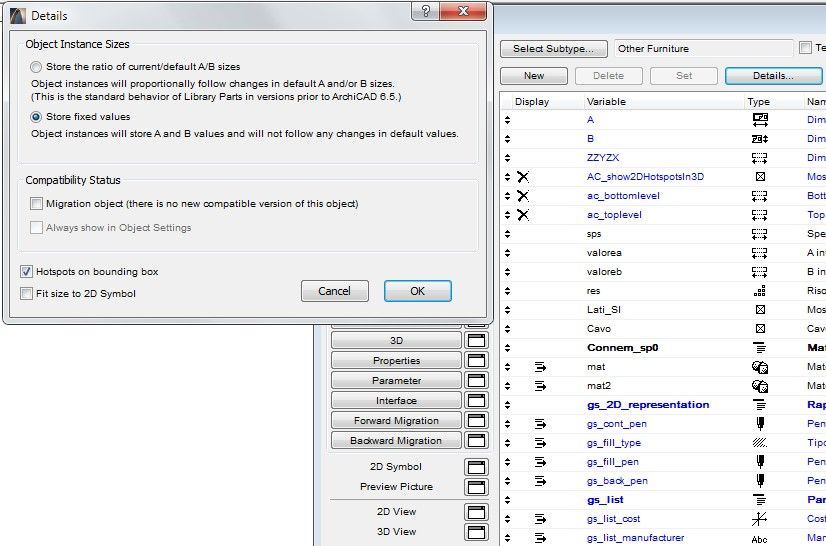The height and width of the screenshot is (546, 826).
Task: Open the 3D script in a new window
Action: [x=476, y=340]
